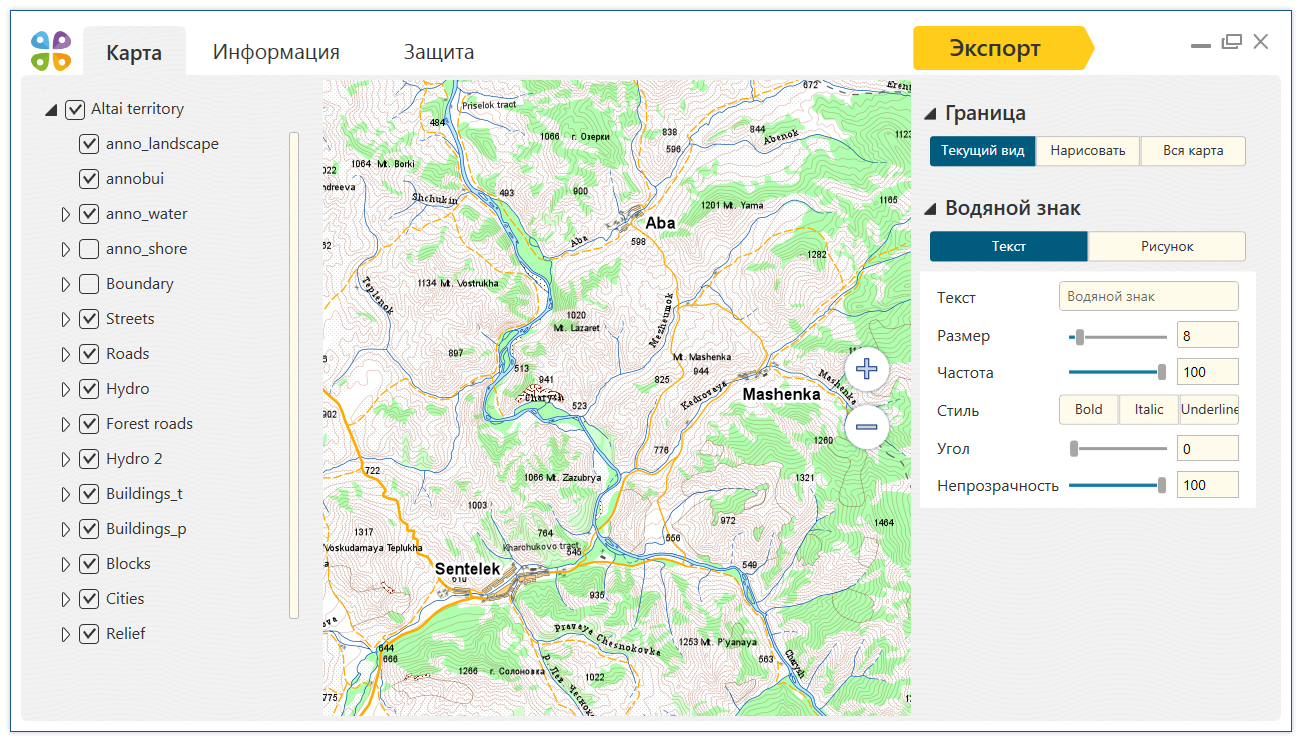This screenshot has width=1302, height=742.
Task: Choose Текущий вид boundary option
Action: [983, 151]
